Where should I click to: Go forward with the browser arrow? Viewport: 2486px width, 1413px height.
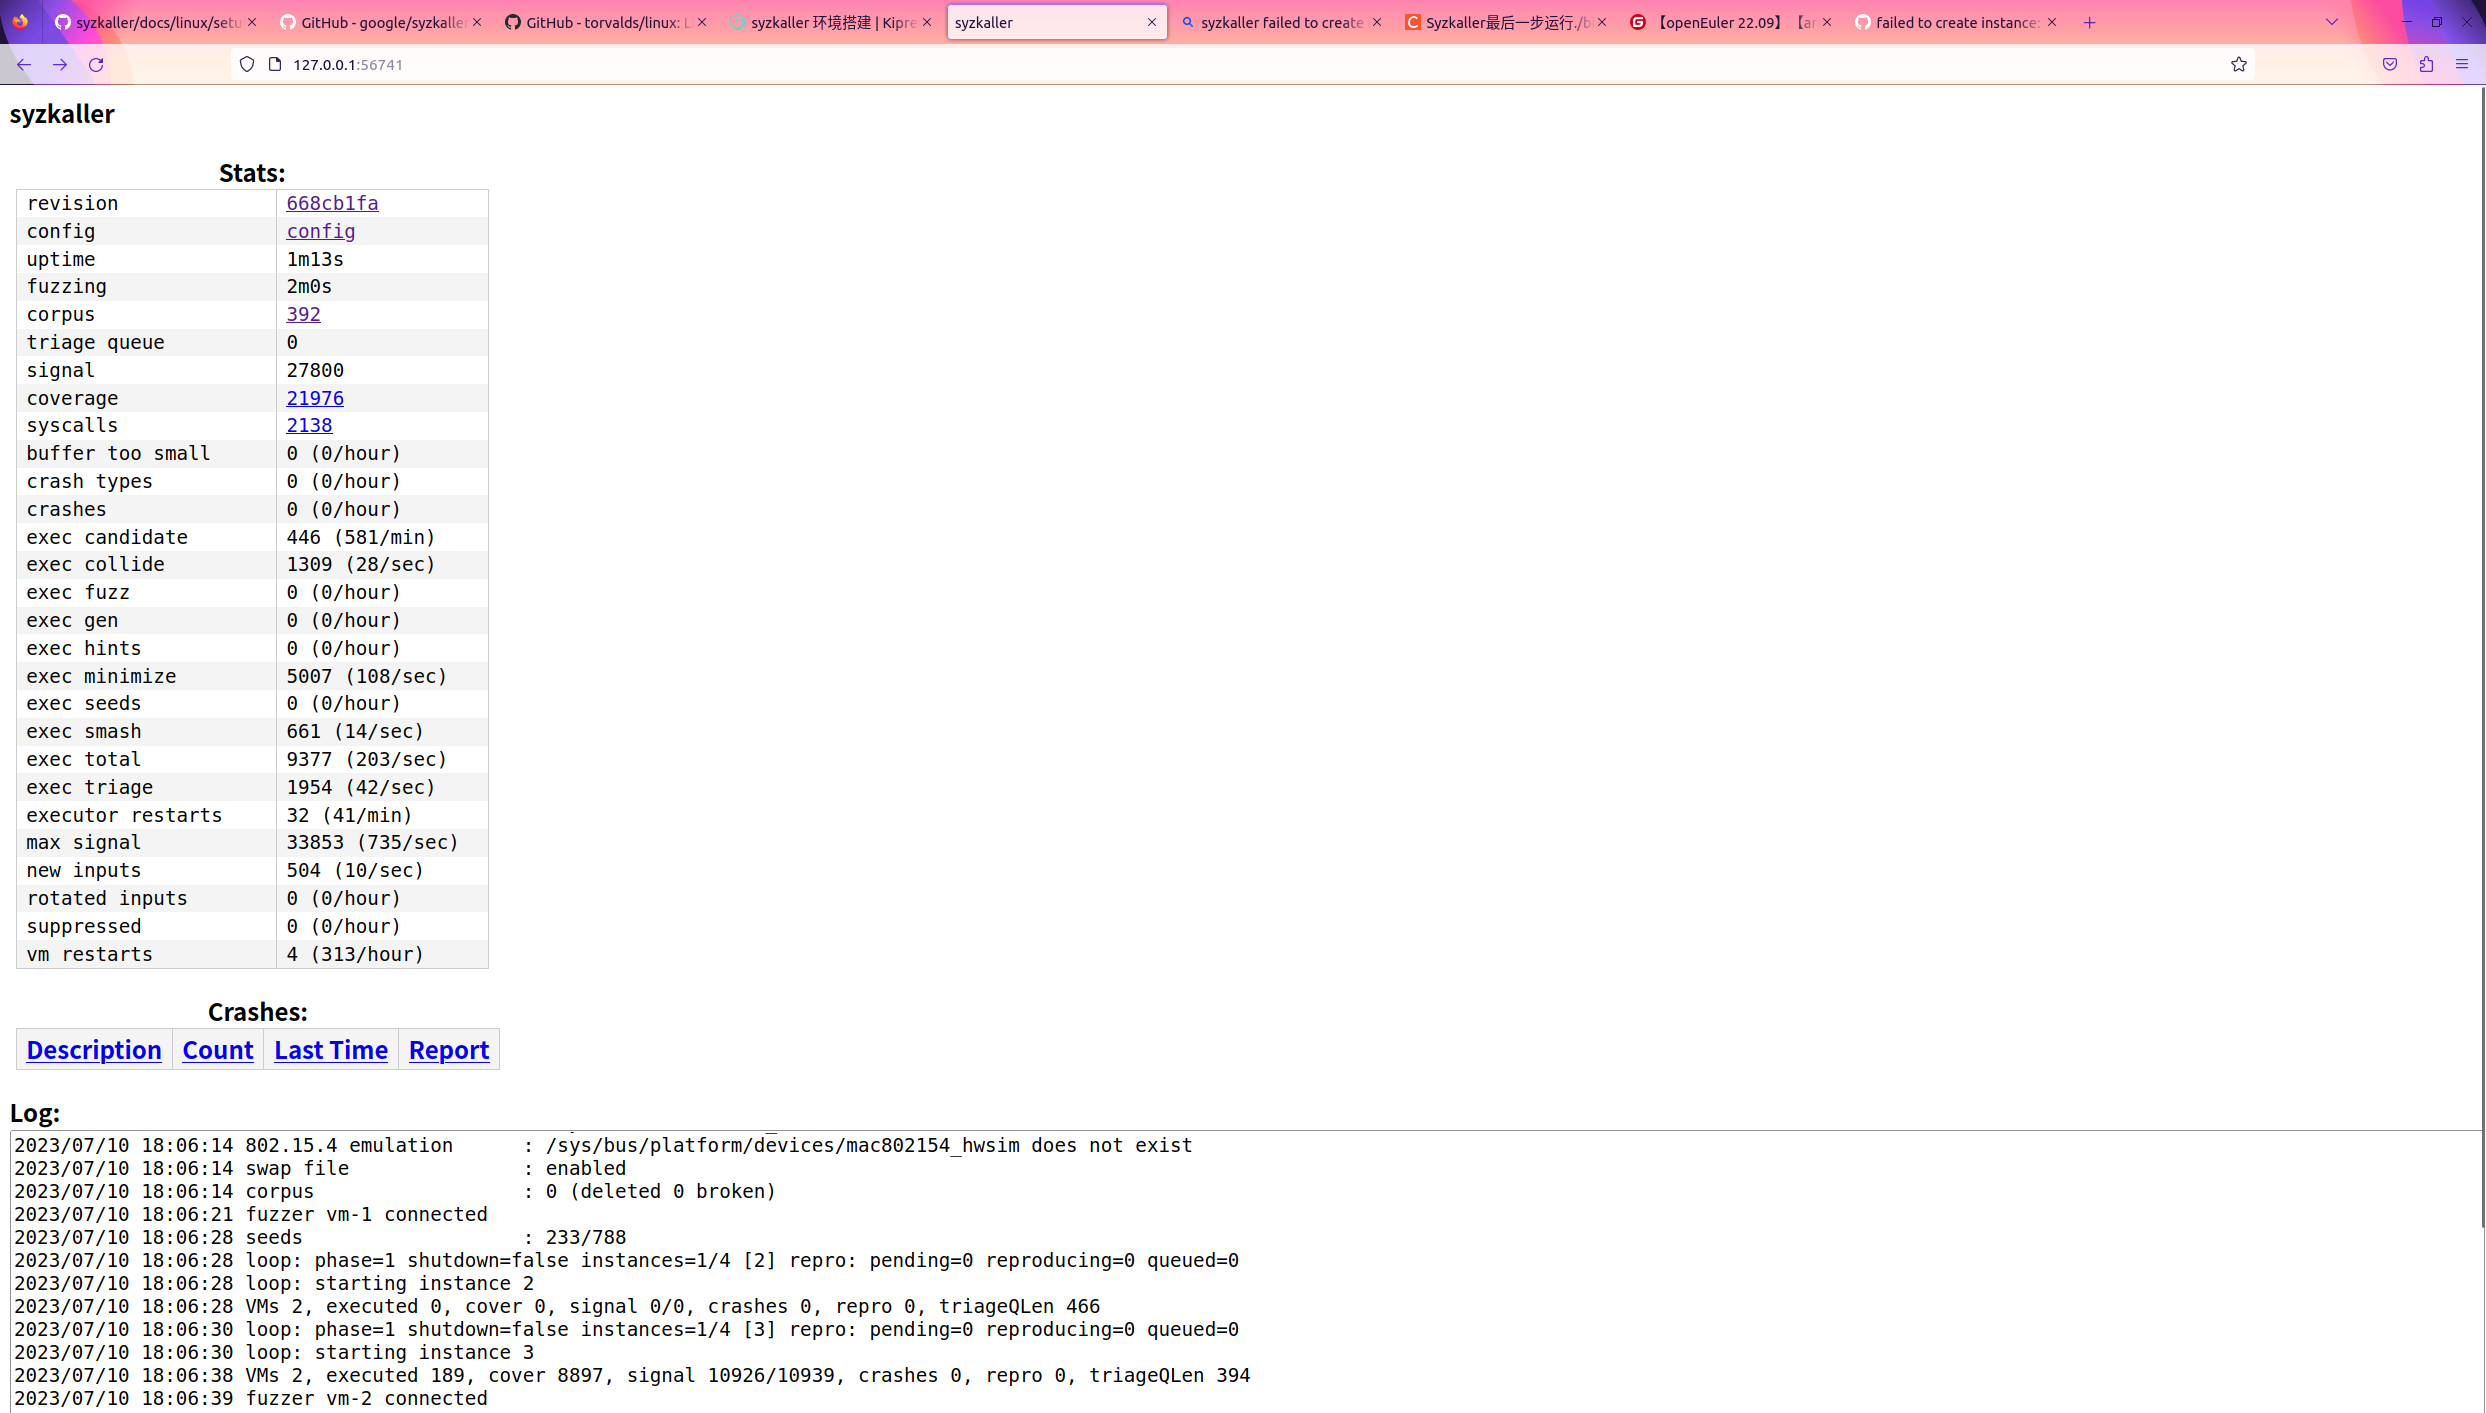(x=60, y=64)
